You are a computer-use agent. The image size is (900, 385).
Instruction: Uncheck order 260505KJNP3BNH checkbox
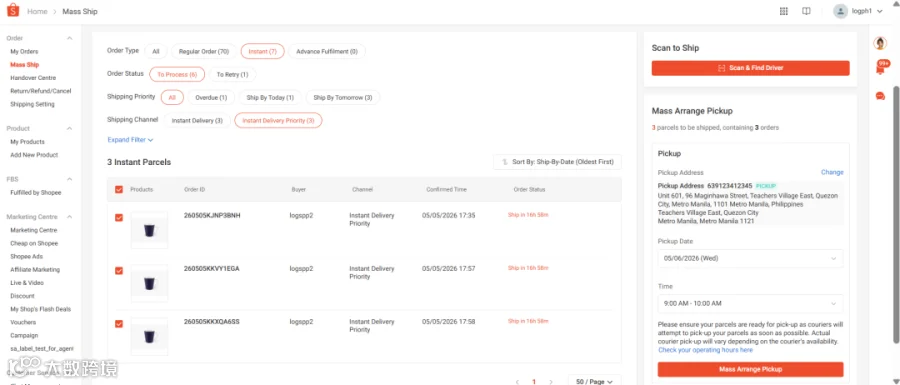click(x=119, y=217)
